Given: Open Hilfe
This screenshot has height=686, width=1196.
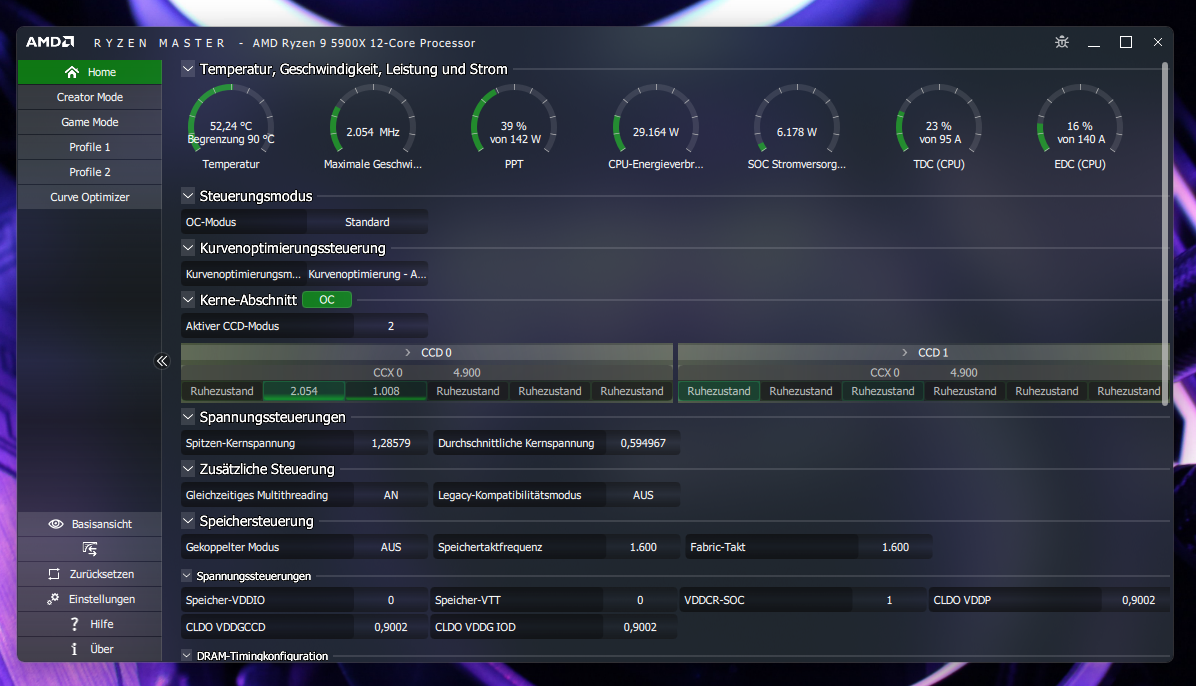Looking at the screenshot, I should 90,624.
